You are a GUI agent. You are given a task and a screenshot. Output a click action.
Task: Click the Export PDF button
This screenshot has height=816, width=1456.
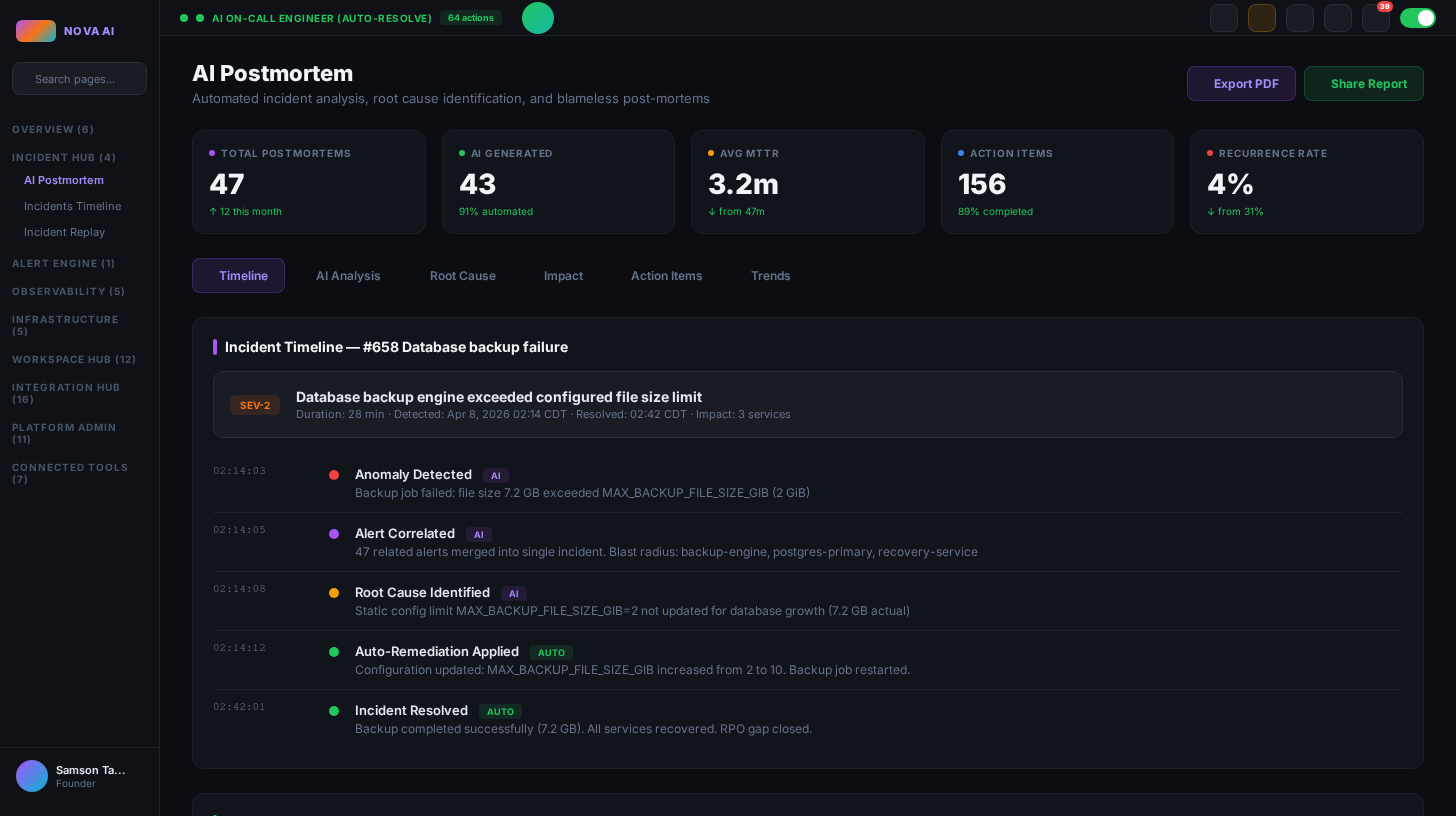[1241, 84]
